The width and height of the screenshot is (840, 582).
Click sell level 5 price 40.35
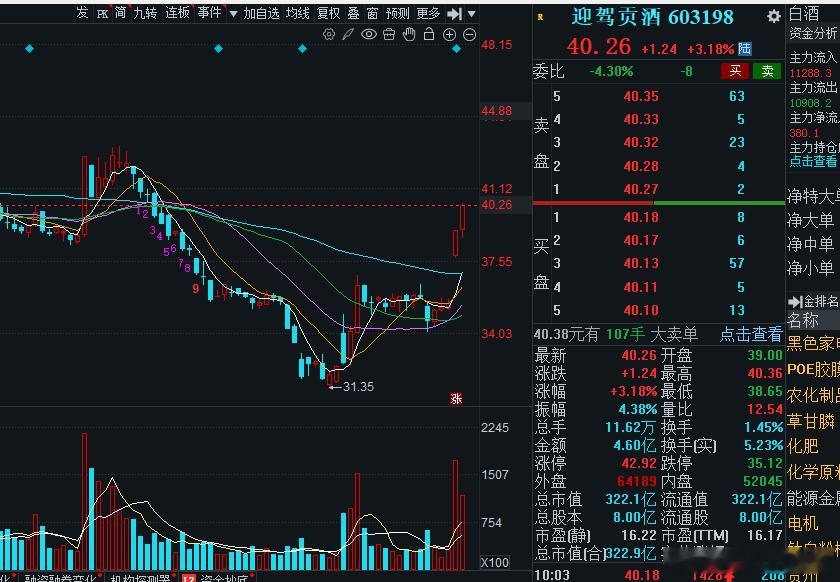(x=641, y=96)
